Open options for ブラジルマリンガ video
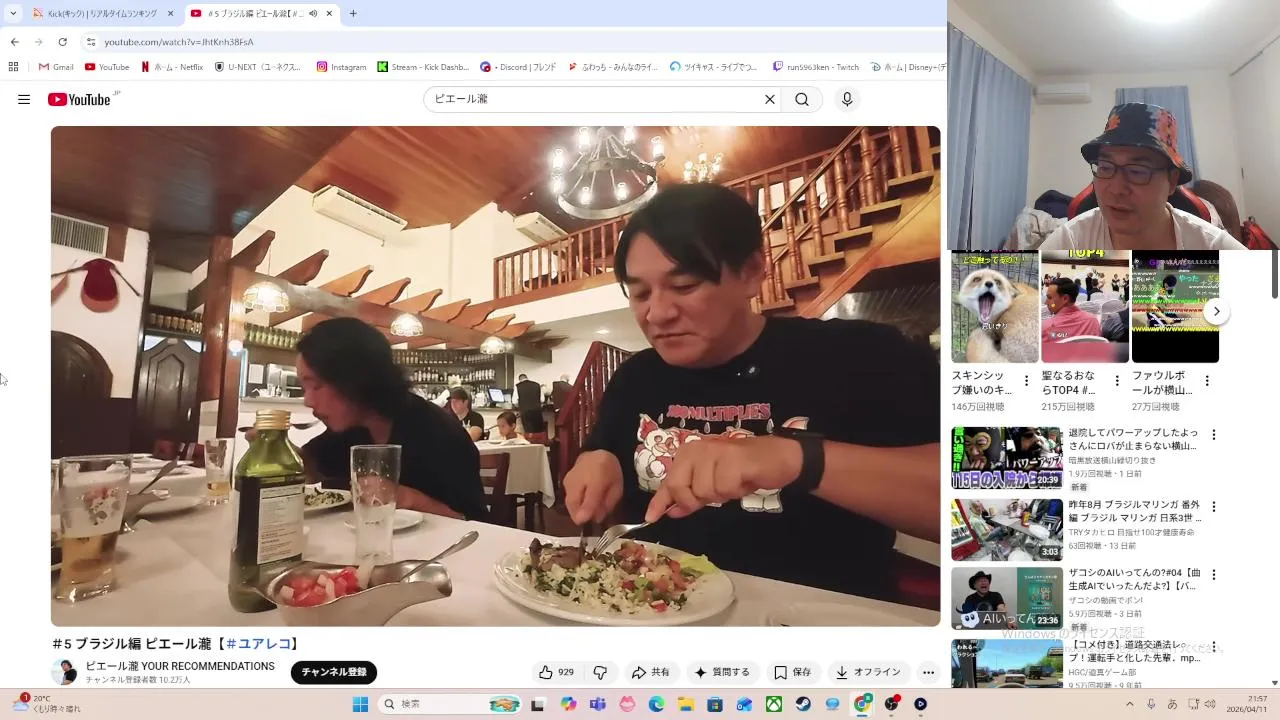The height and width of the screenshot is (720, 1280). pyautogui.click(x=1214, y=506)
